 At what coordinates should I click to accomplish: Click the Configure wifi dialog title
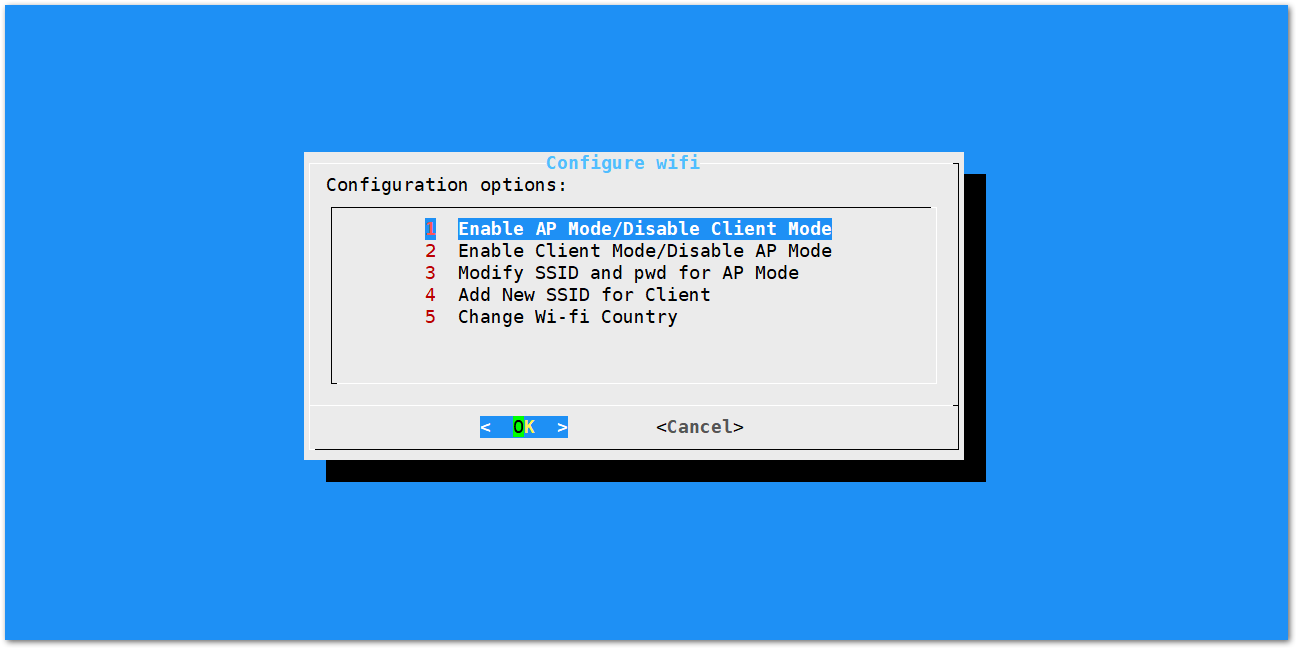pyautogui.click(x=623, y=163)
